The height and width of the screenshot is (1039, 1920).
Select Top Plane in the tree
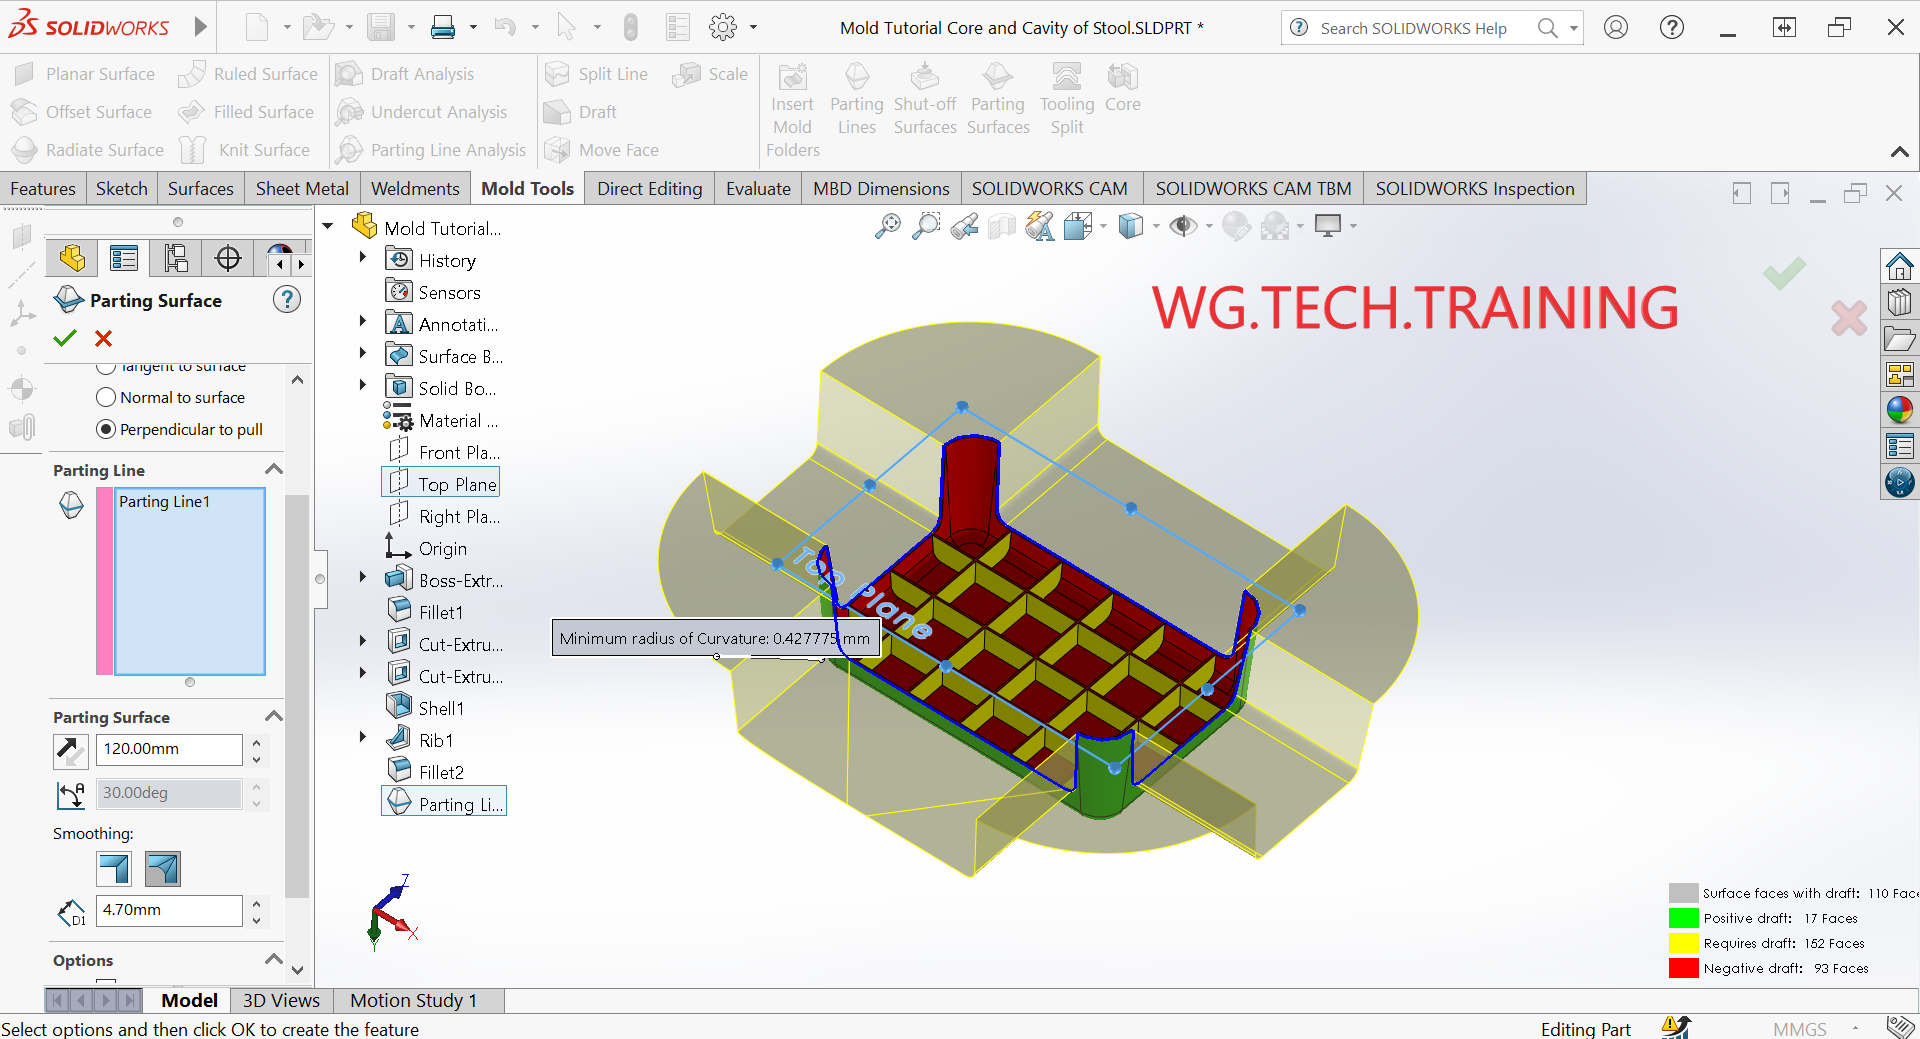(441, 483)
